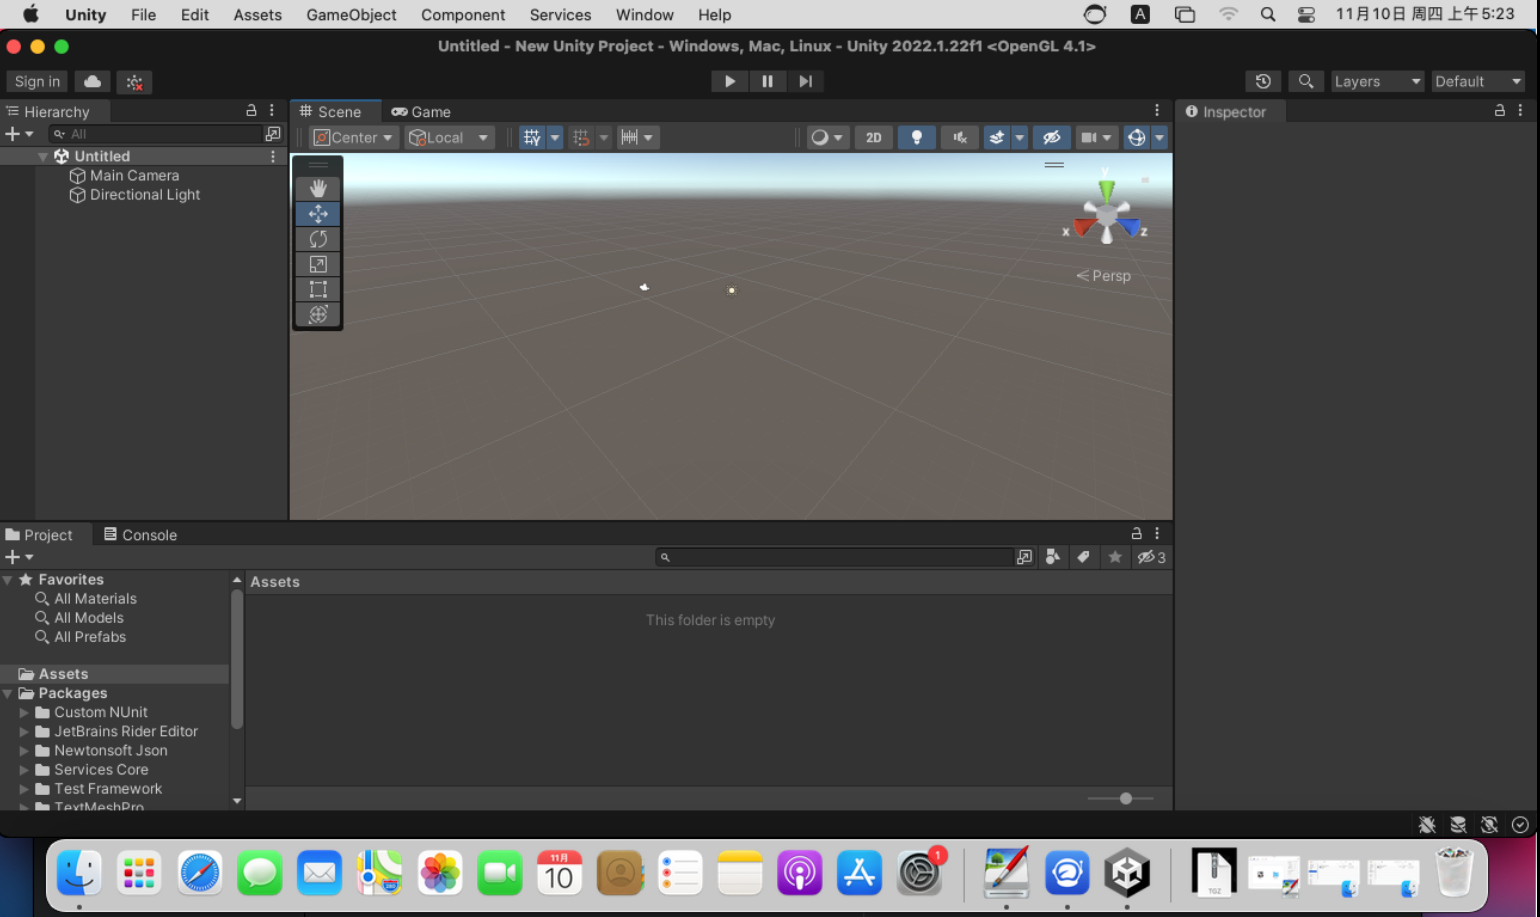
Task: Click the Play button
Action: (730, 81)
